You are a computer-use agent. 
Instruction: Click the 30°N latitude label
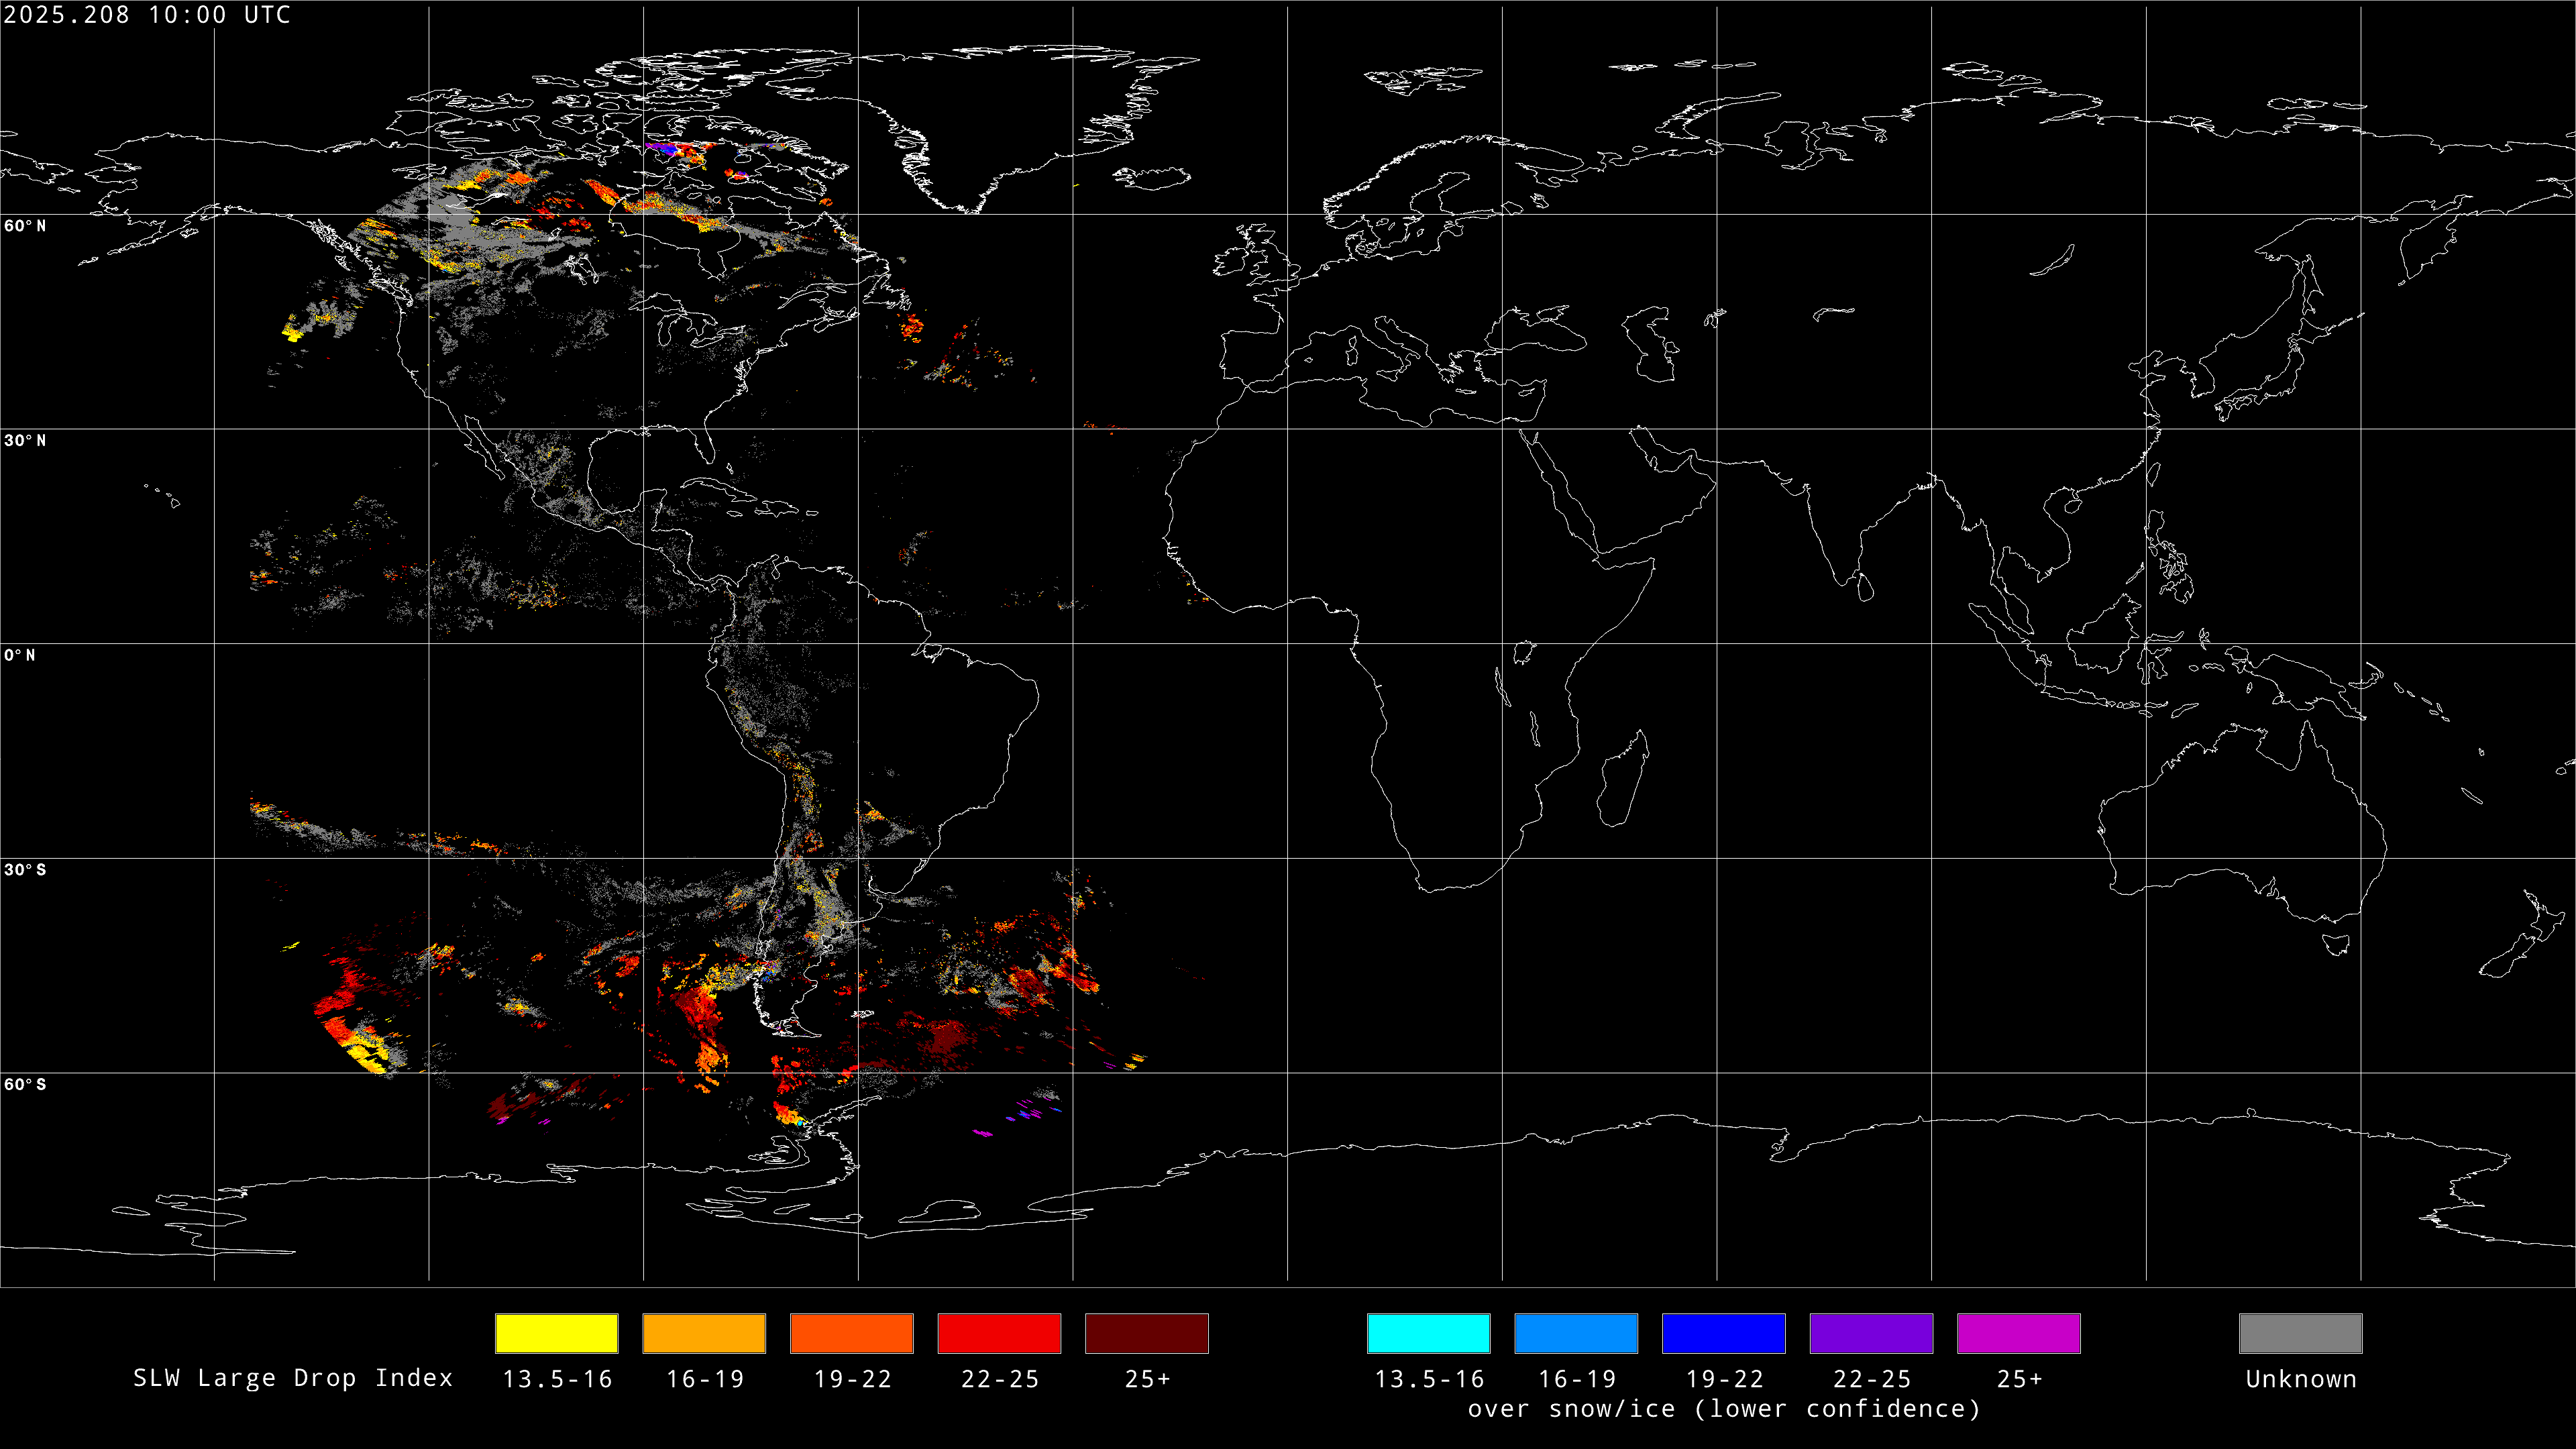coord(25,441)
